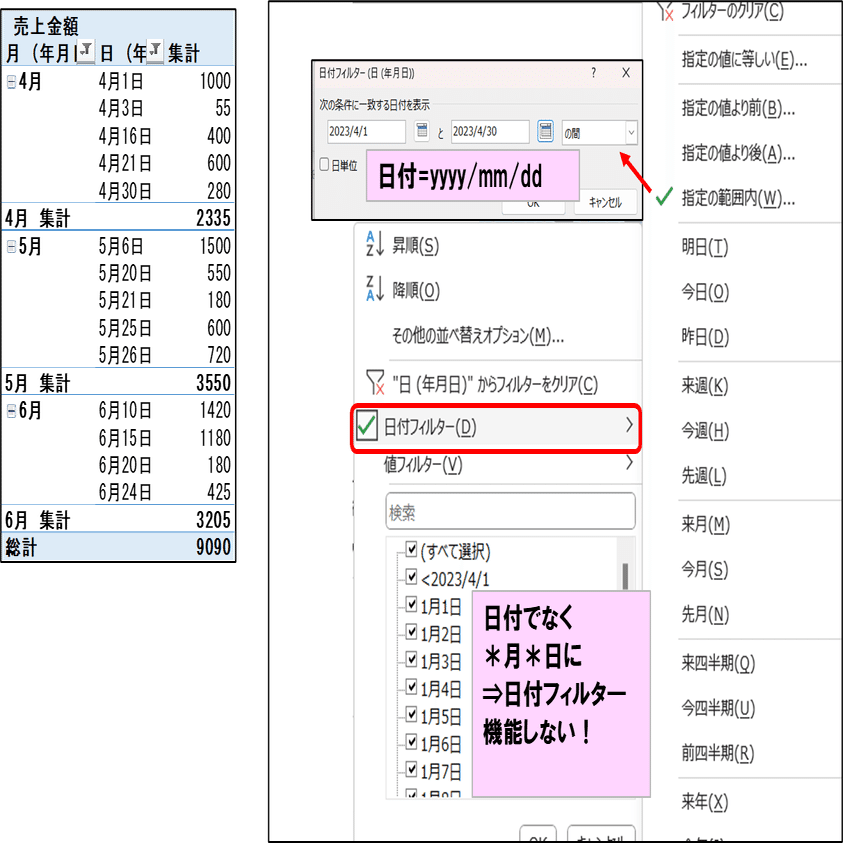The width and height of the screenshot is (843, 843).
Task: Select 指定の値より後(A)...
Action: point(738,154)
